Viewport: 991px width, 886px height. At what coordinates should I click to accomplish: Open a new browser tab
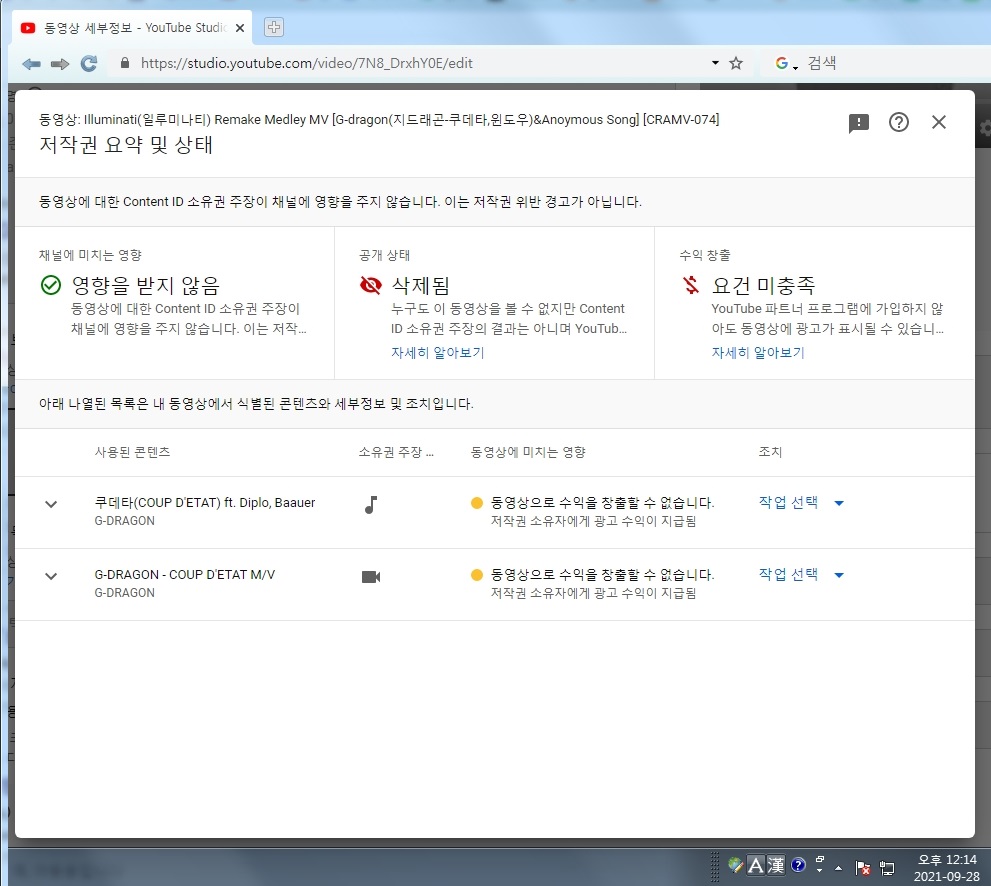point(274,27)
